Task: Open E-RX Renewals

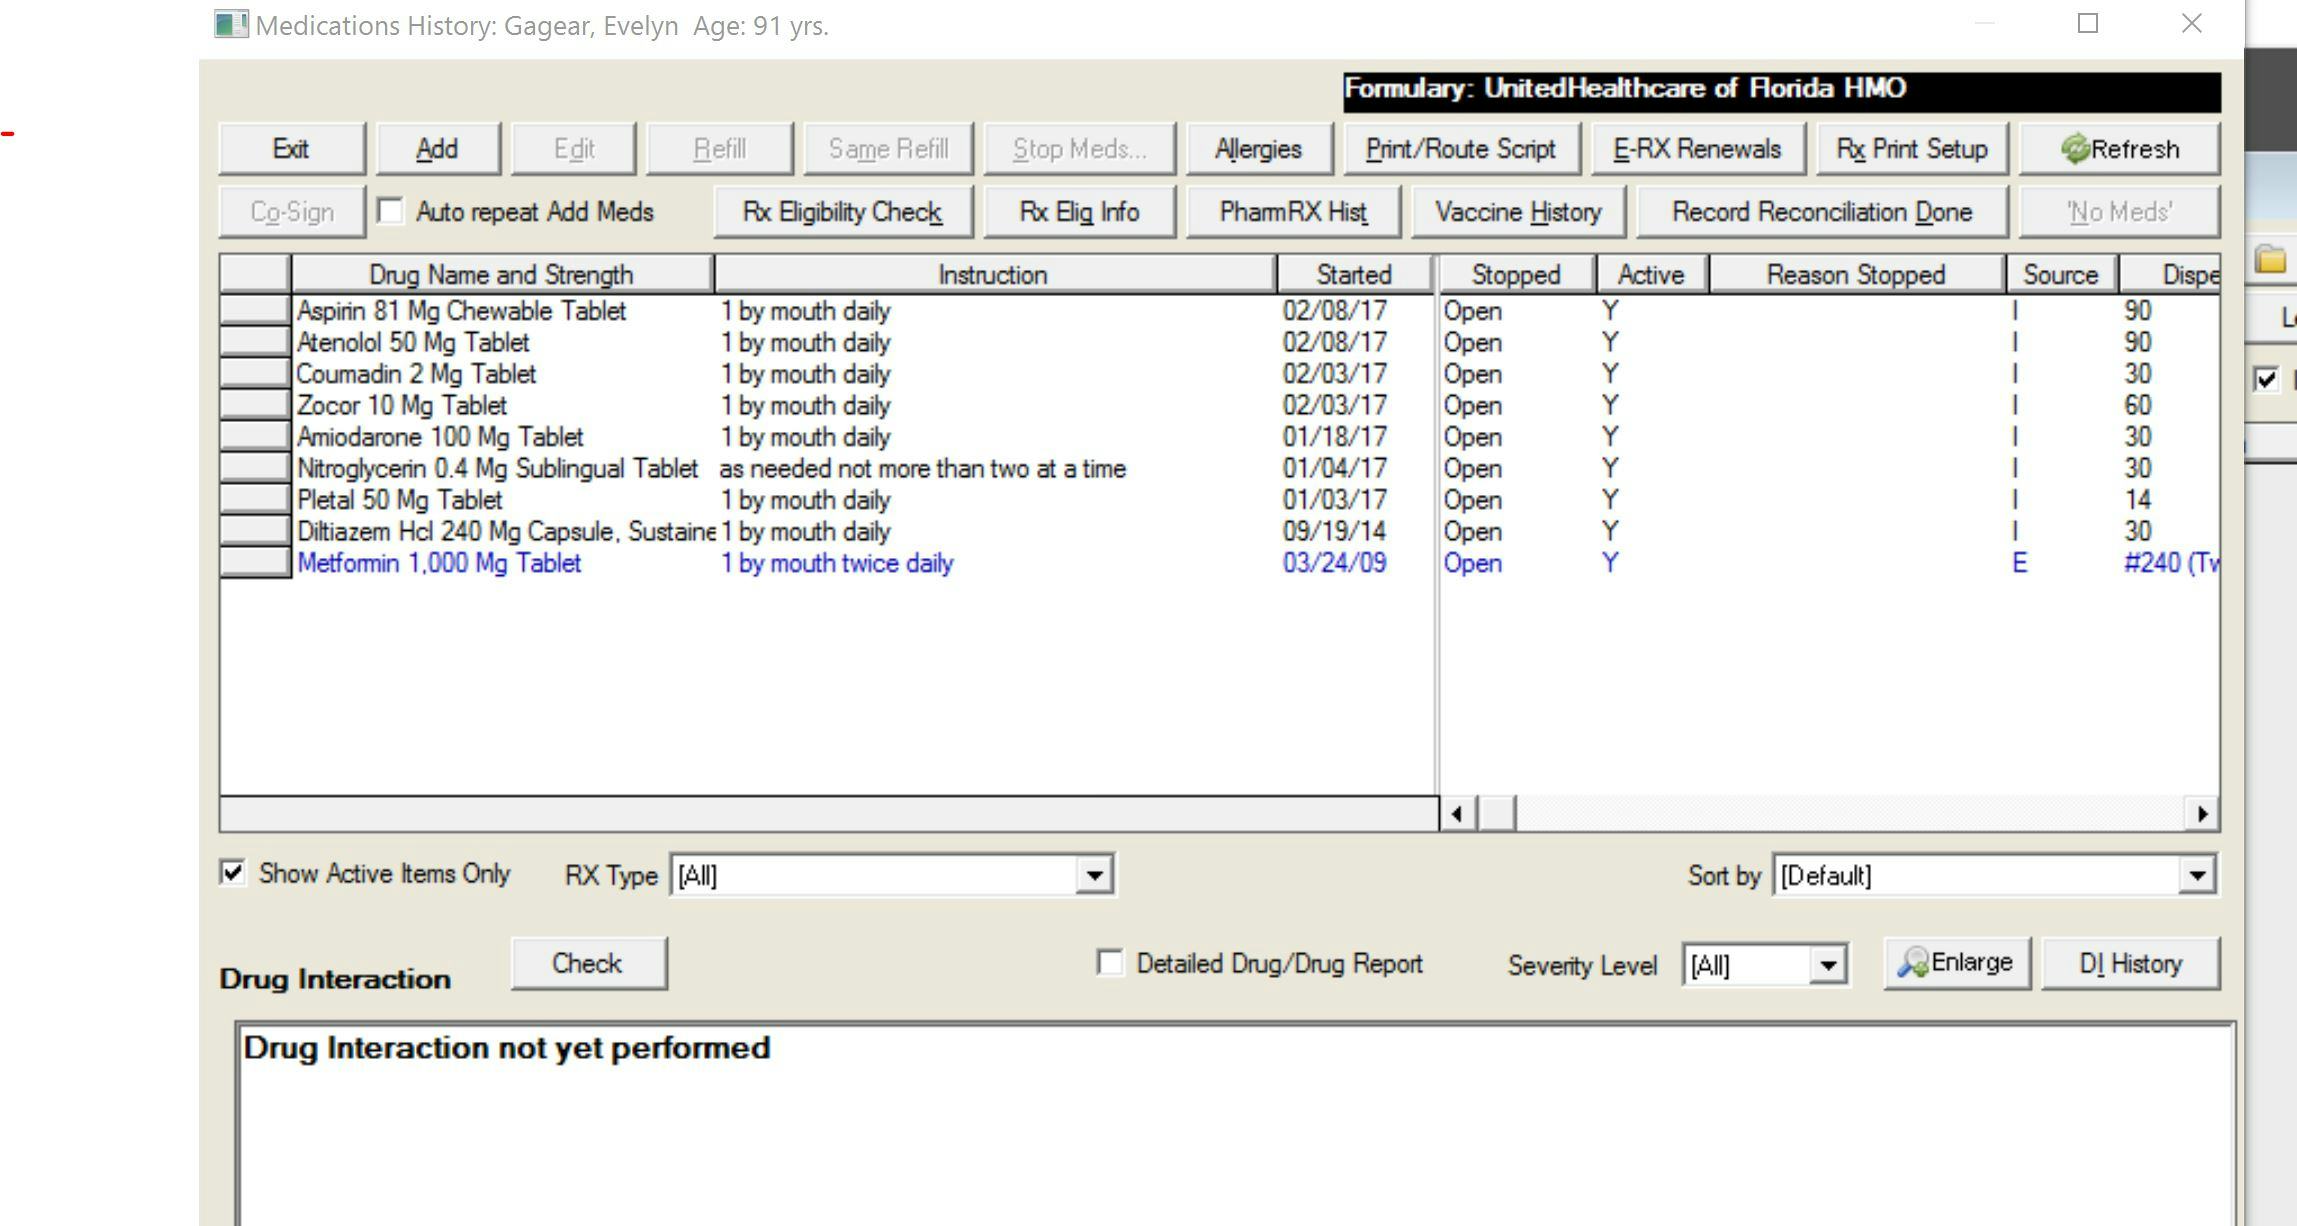Action: pos(1697,148)
